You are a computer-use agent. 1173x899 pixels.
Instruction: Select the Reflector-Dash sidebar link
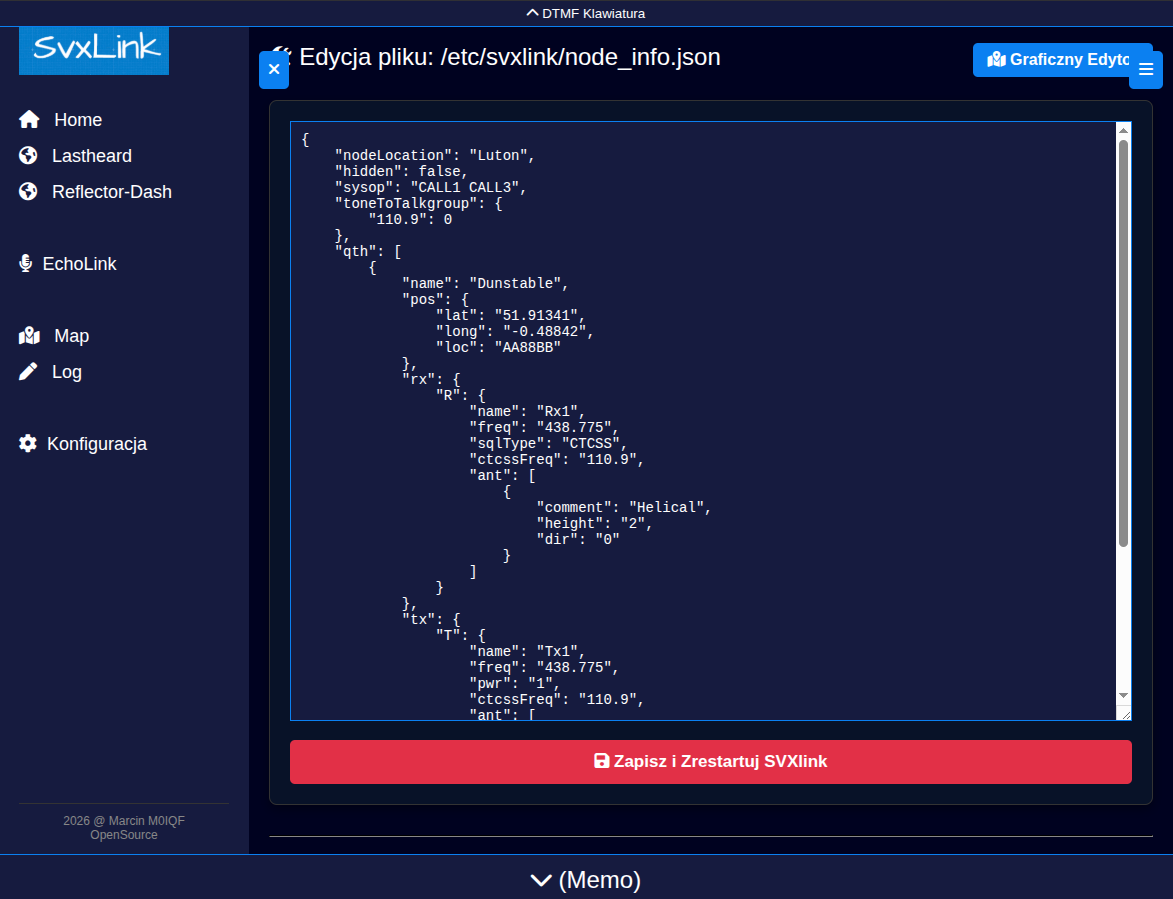[112, 192]
